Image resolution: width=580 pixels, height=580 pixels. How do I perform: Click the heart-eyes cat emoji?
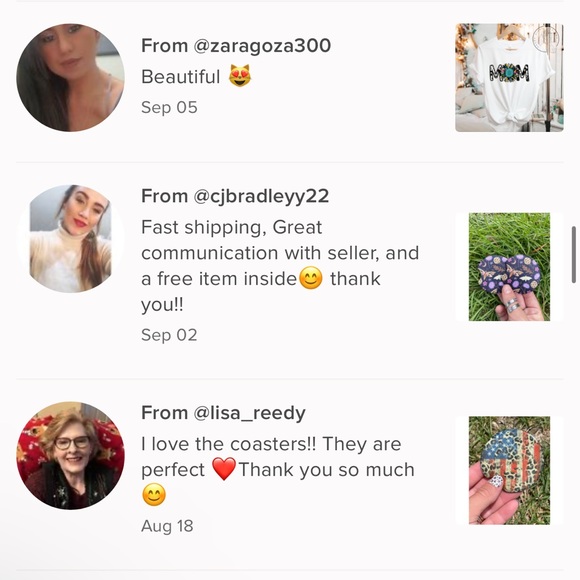pyautogui.click(x=240, y=76)
